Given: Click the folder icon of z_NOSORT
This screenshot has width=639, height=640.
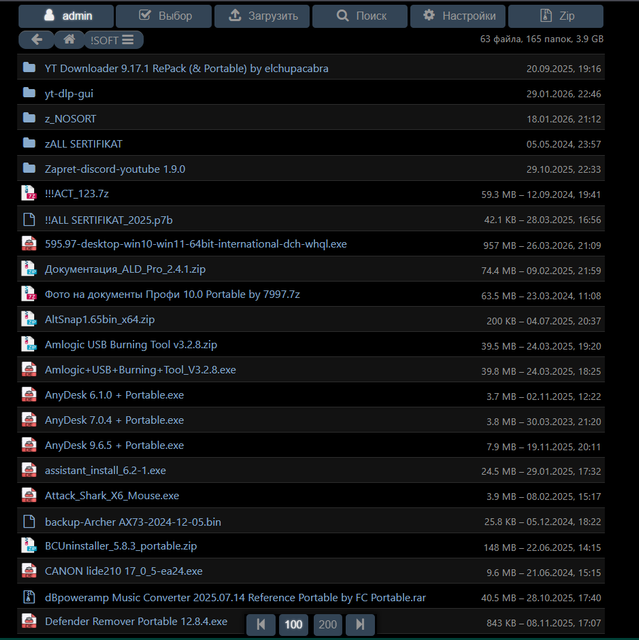Looking at the screenshot, I should [x=29, y=118].
